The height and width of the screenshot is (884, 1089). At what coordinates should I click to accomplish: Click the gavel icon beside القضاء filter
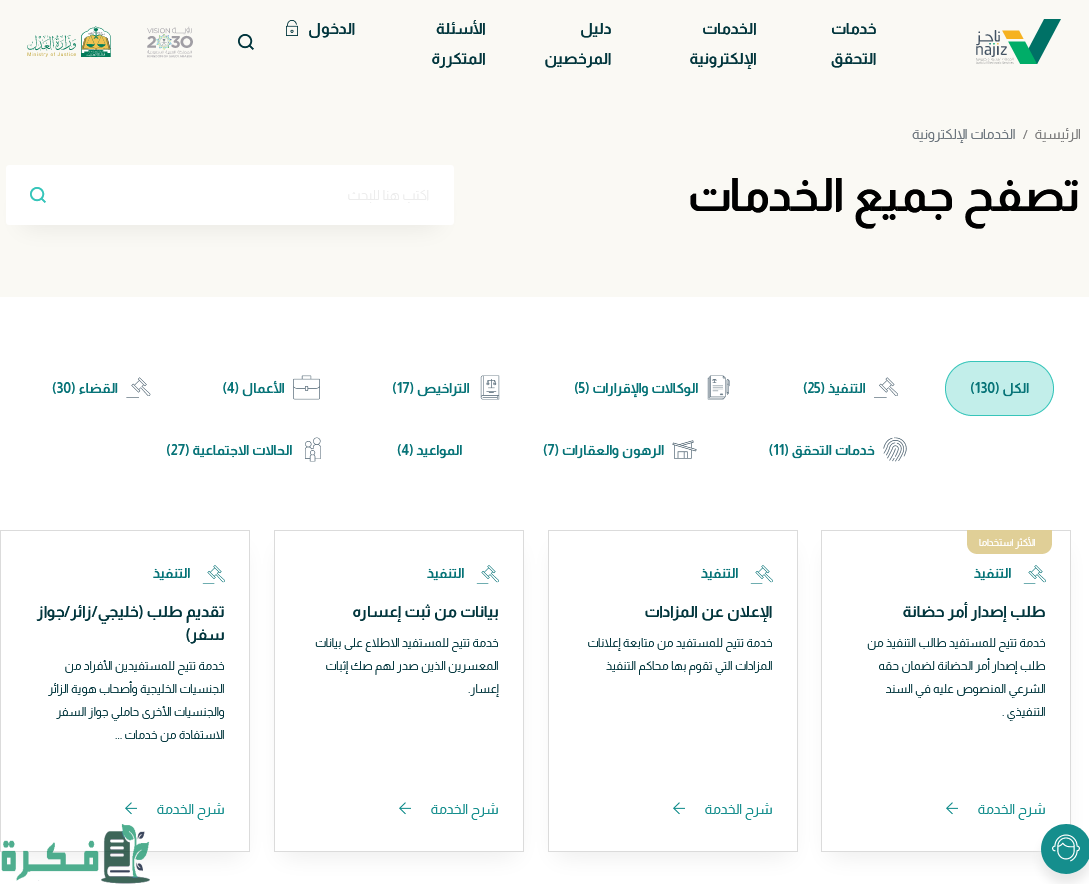138,388
